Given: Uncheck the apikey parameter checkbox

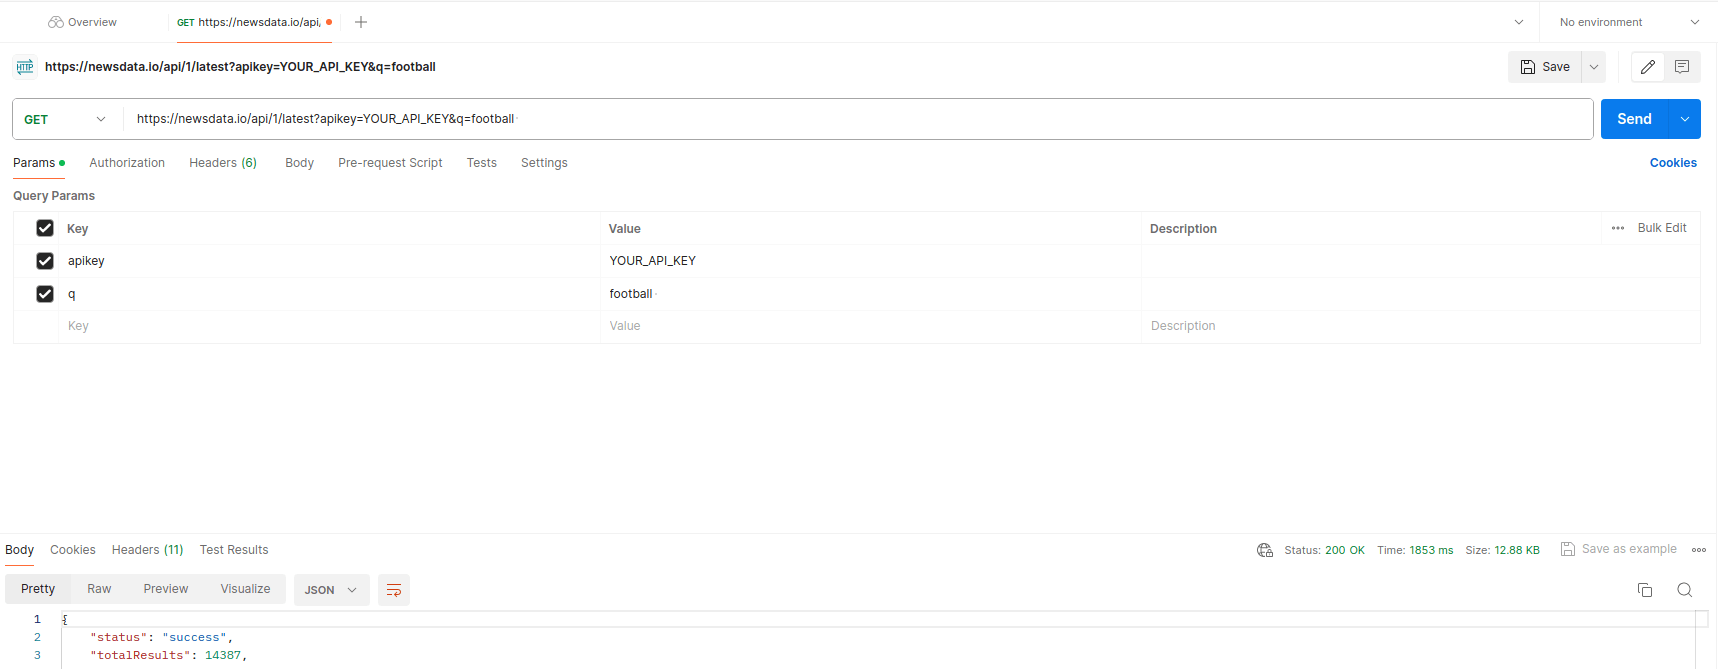Looking at the screenshot, I should (45, 261).
